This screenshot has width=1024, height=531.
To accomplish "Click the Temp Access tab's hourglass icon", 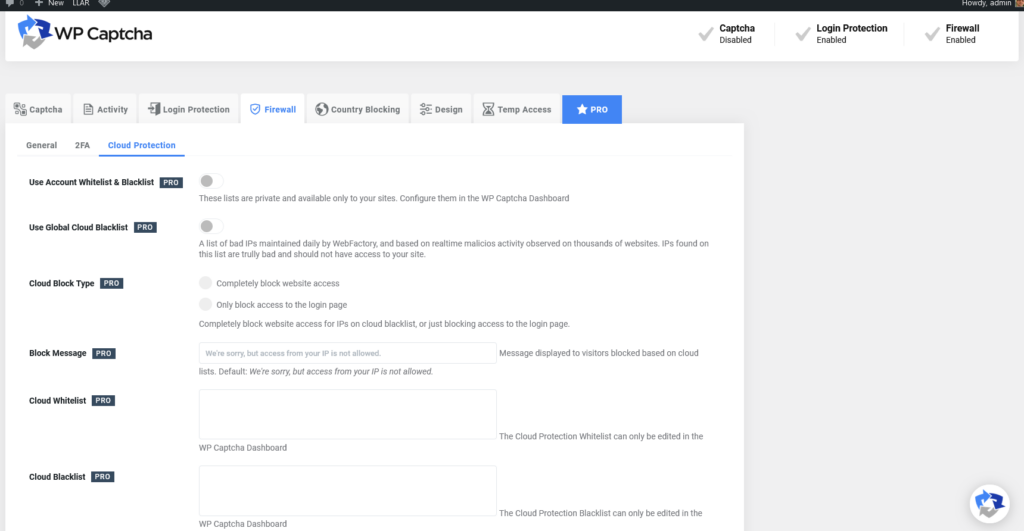I will [488, 109].
